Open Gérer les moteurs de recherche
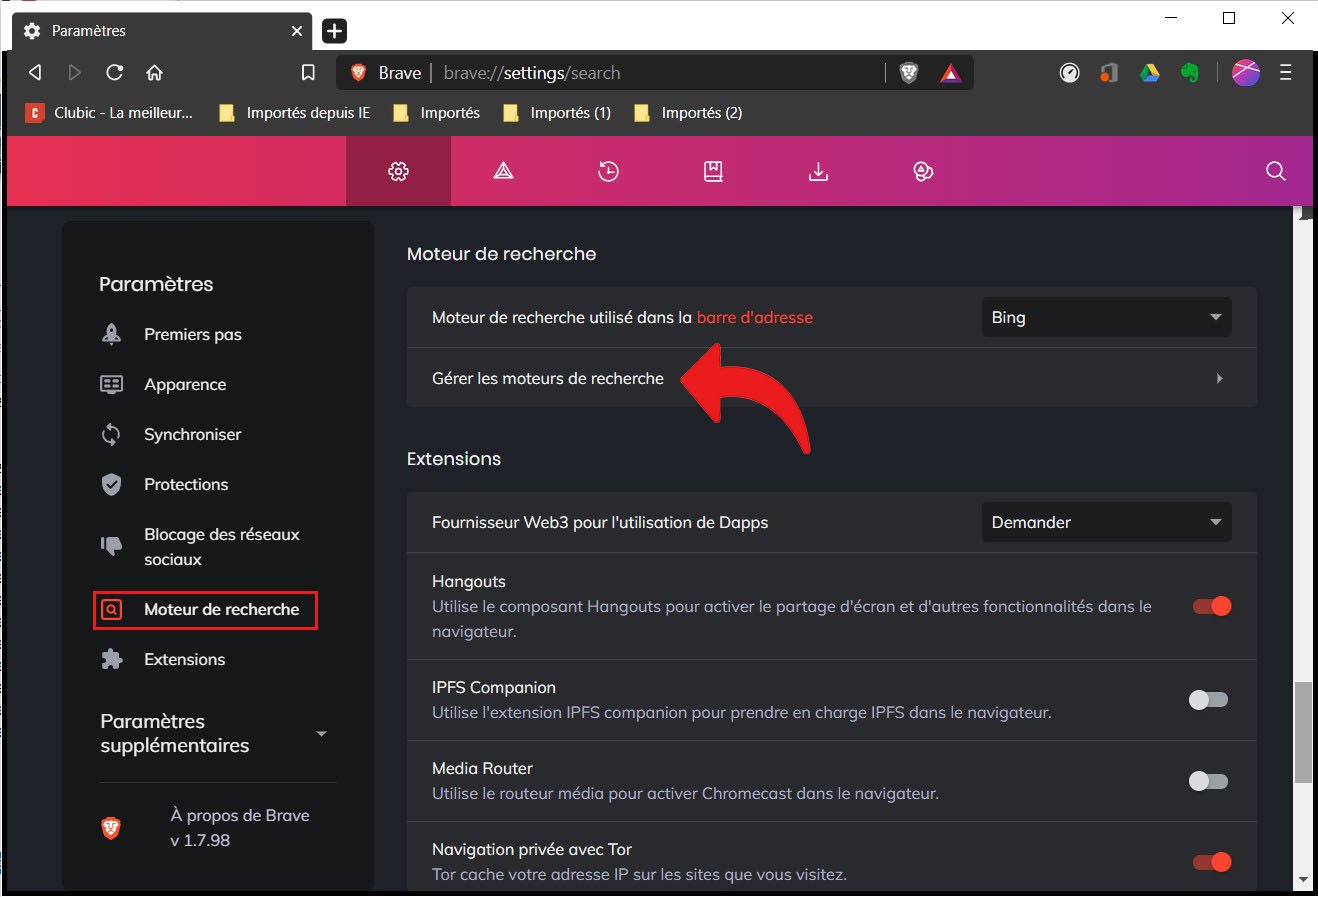1318x897 pixels. [x=831, y=378]
